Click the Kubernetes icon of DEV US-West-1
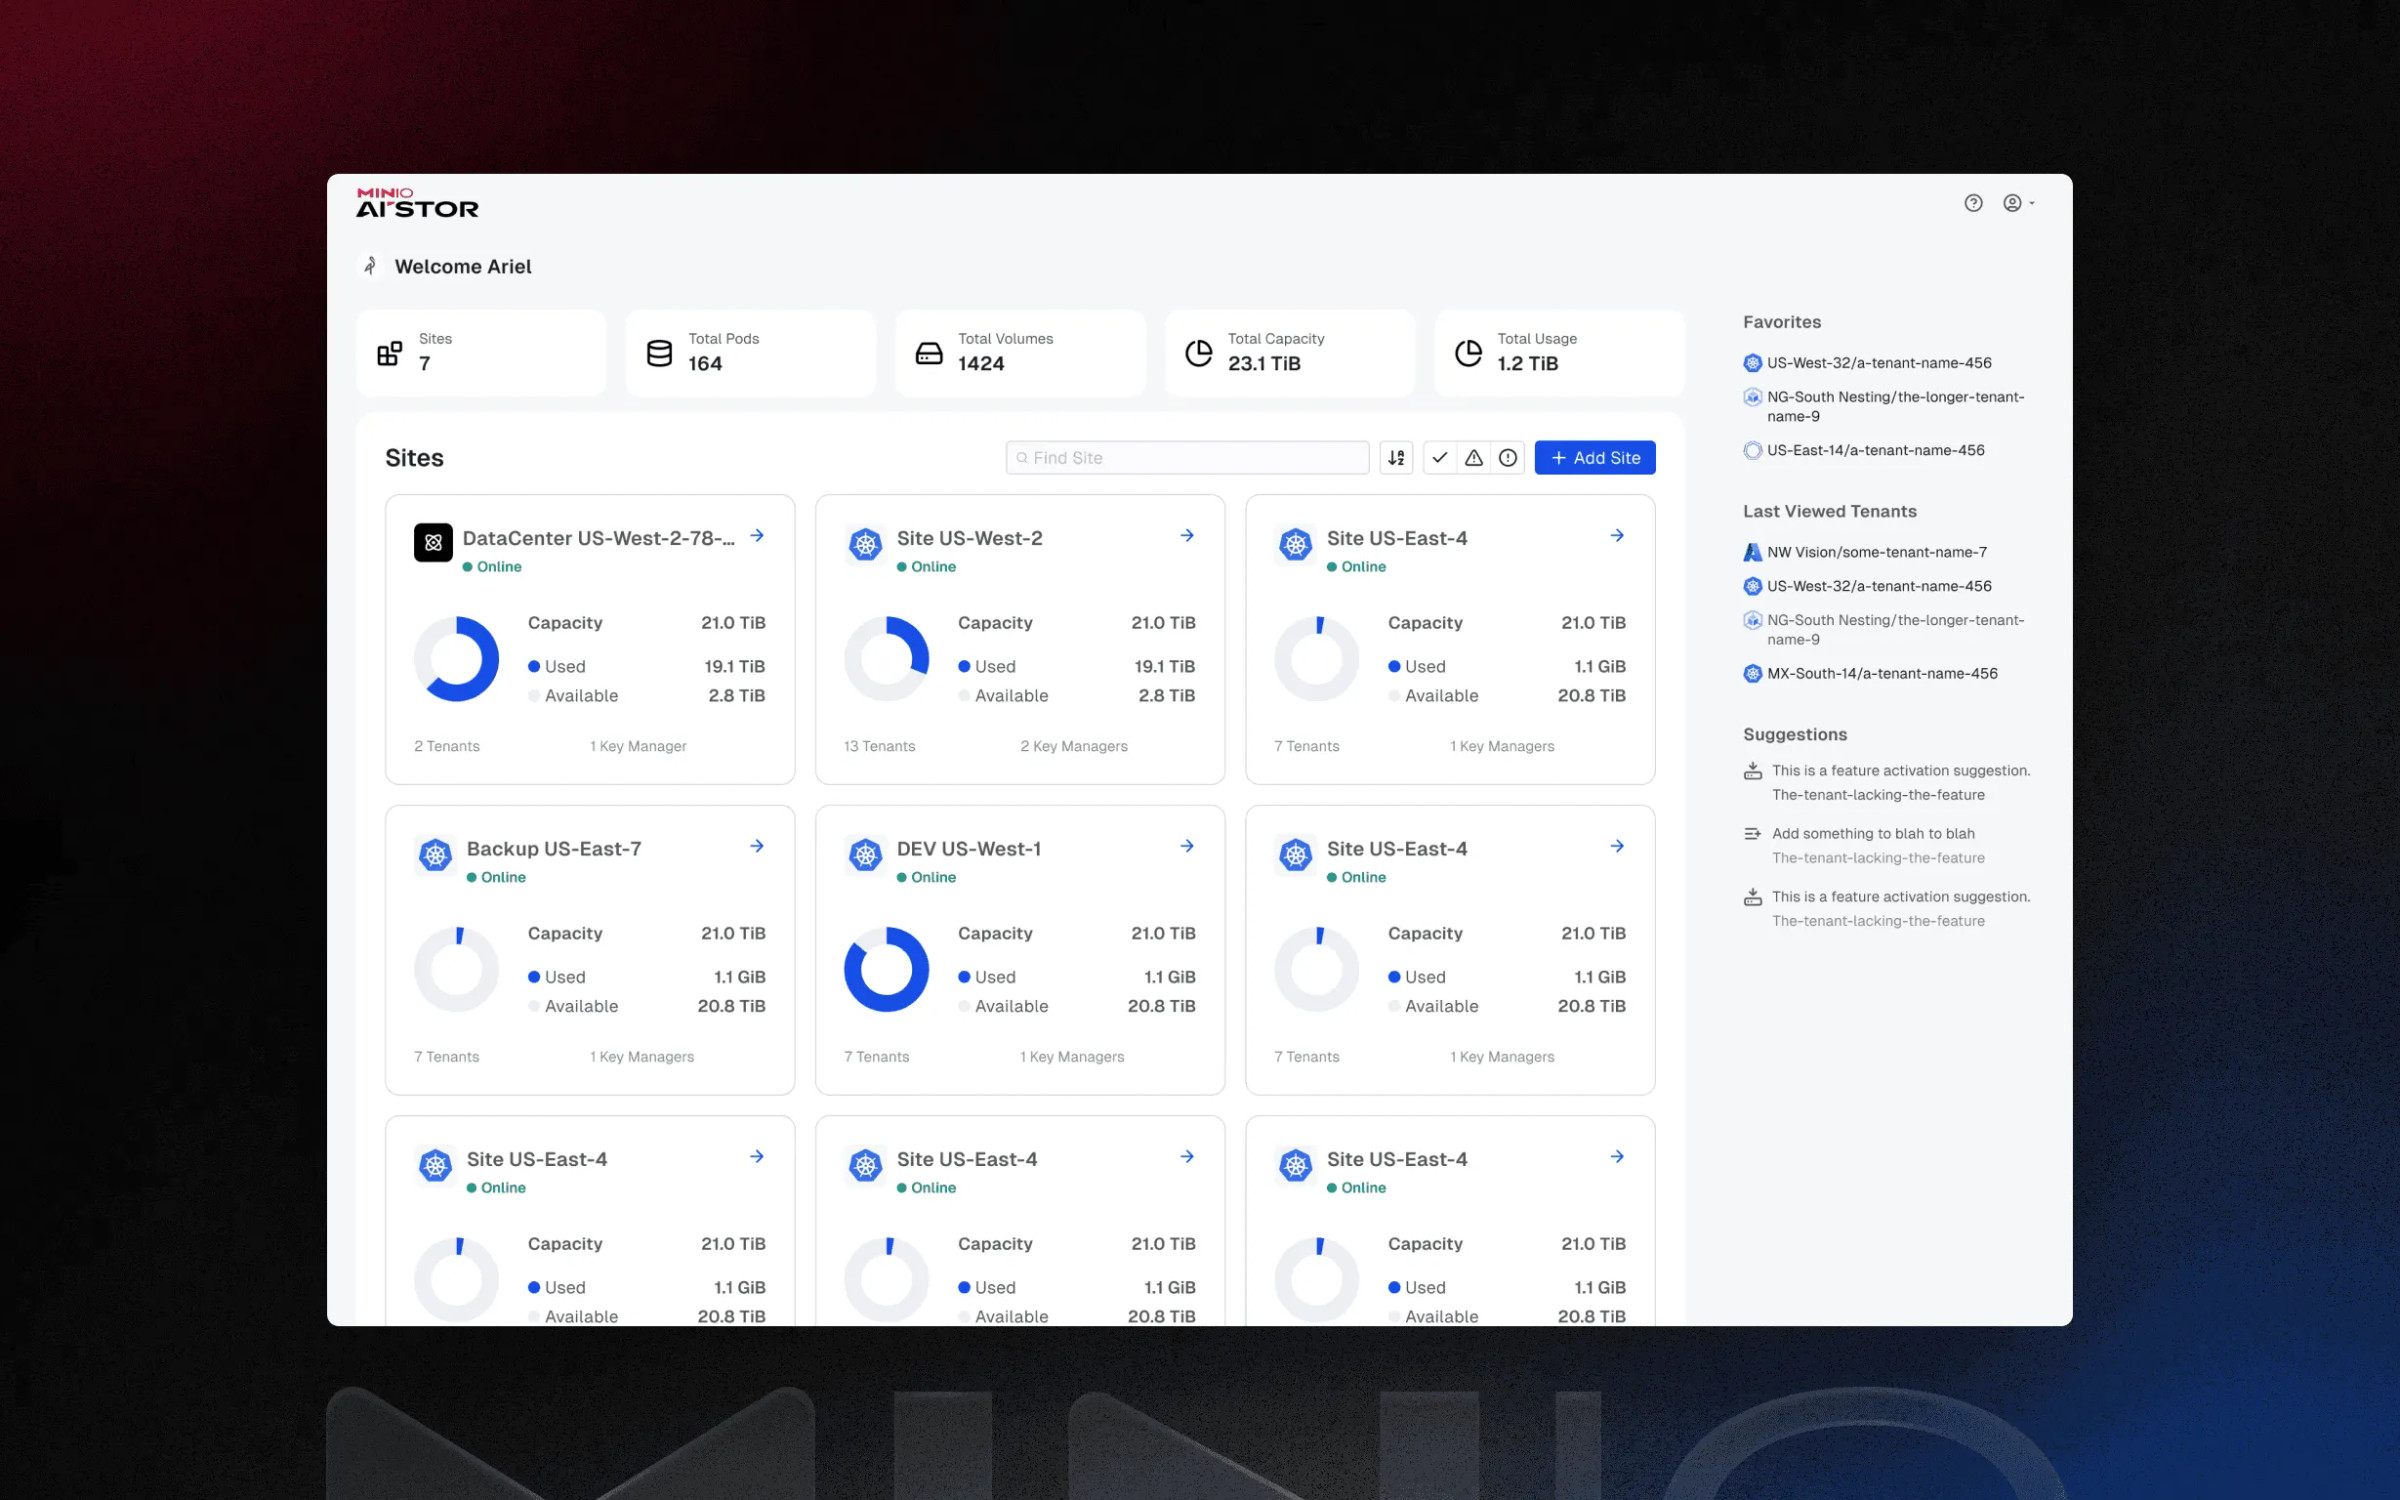Viewport: 2400px width, 1500px height. pos(865,855)
